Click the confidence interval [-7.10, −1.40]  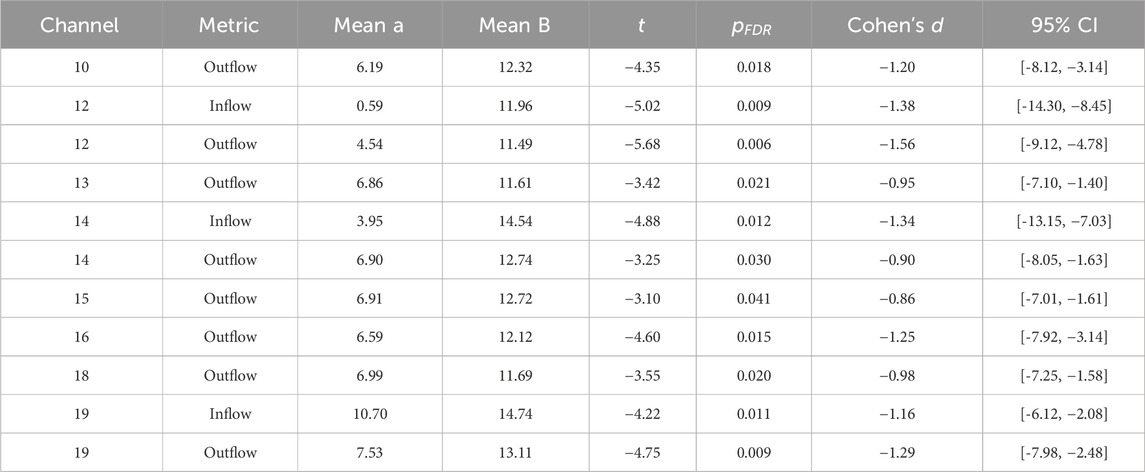pyautogui.click(x=1062, y=183)
